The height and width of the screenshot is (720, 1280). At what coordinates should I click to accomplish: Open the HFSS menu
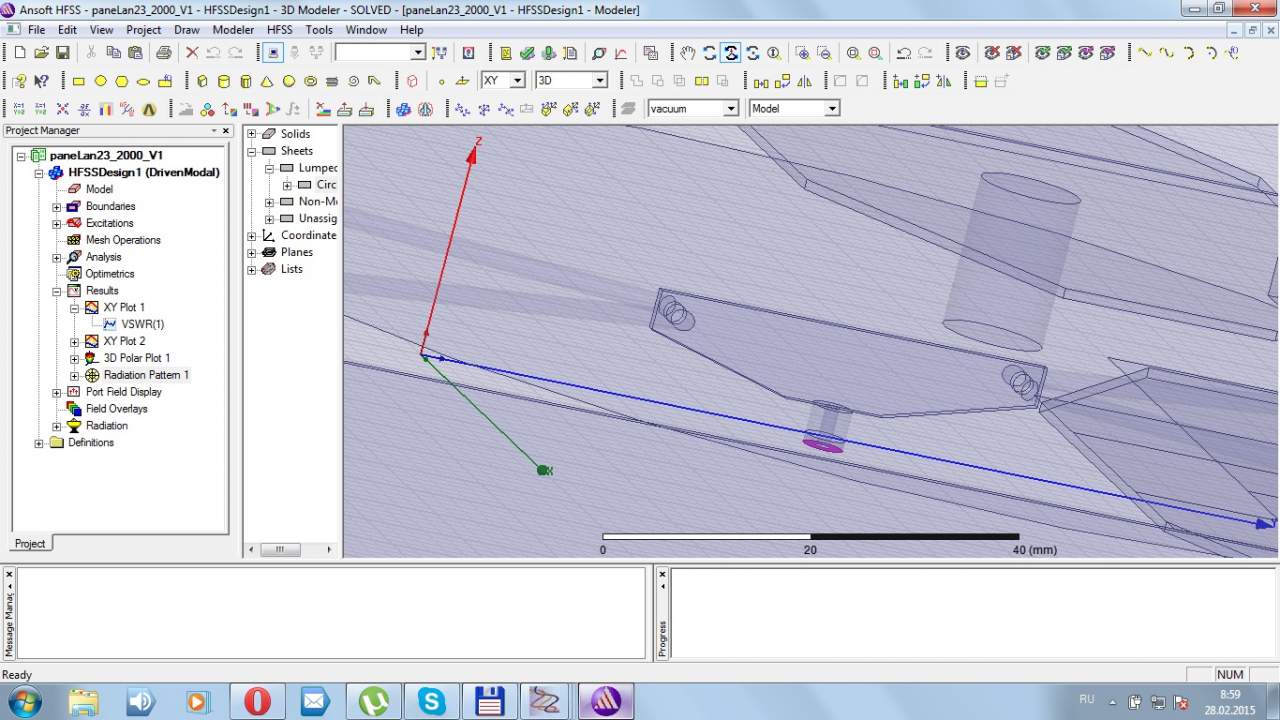279,30
